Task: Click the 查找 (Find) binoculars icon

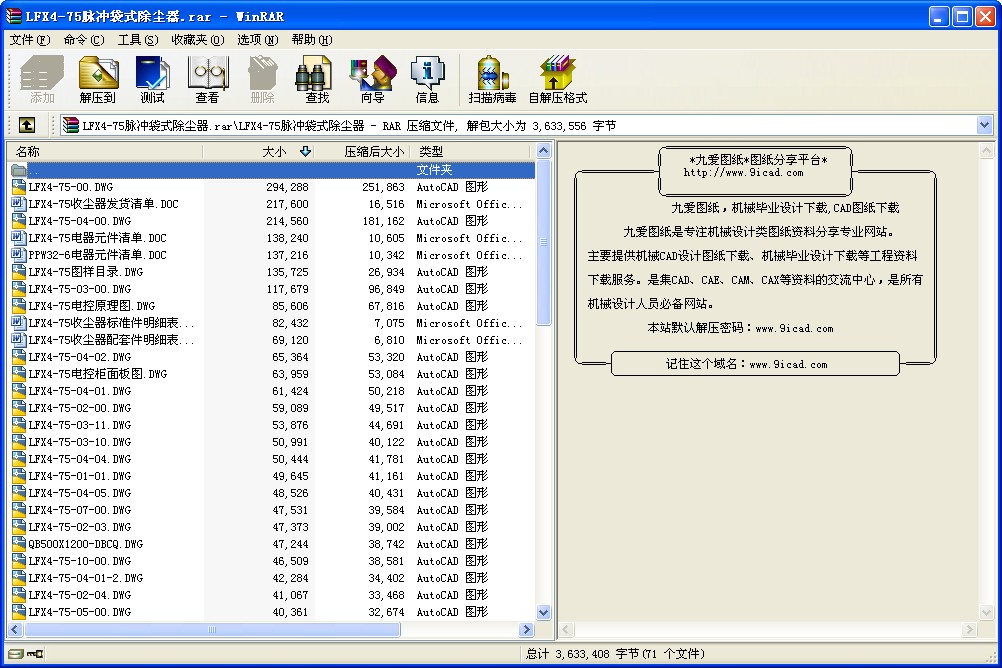Action: [x=317, y=78]
